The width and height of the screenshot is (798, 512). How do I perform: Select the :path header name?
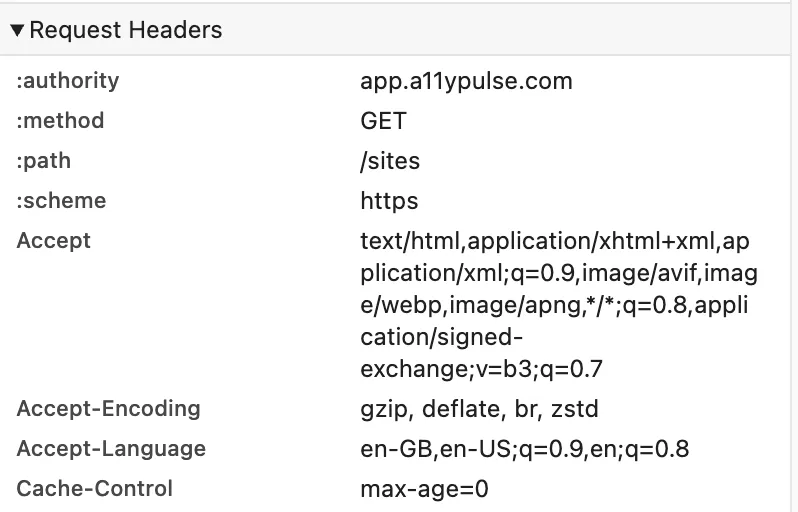coord(44,161)
